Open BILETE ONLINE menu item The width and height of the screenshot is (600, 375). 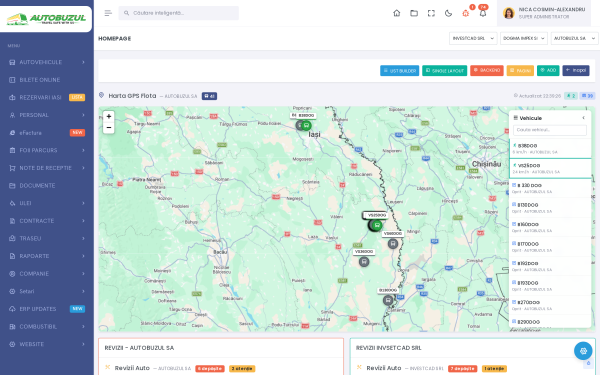(x=47, y=80)
